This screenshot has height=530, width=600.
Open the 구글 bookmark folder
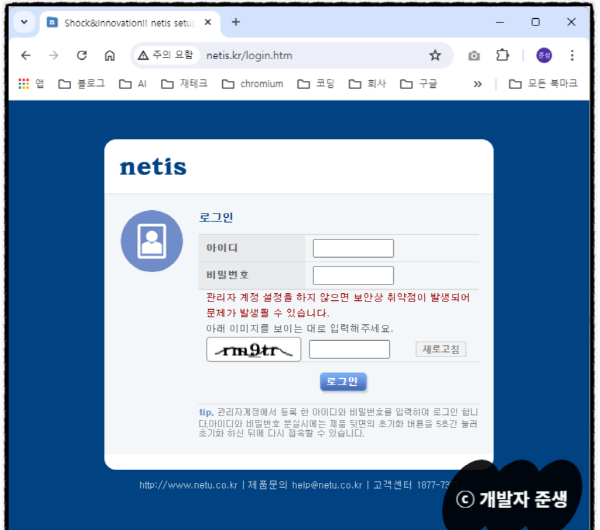coord(418,84)
